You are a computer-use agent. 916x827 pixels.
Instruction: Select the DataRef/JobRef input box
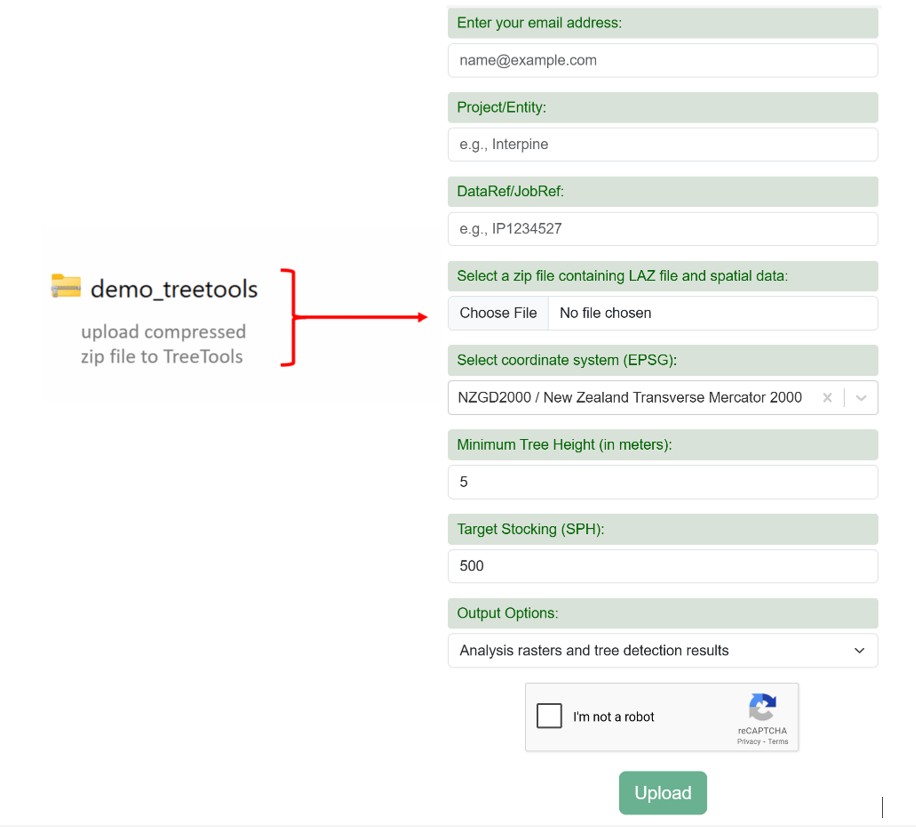coord(662,229)
